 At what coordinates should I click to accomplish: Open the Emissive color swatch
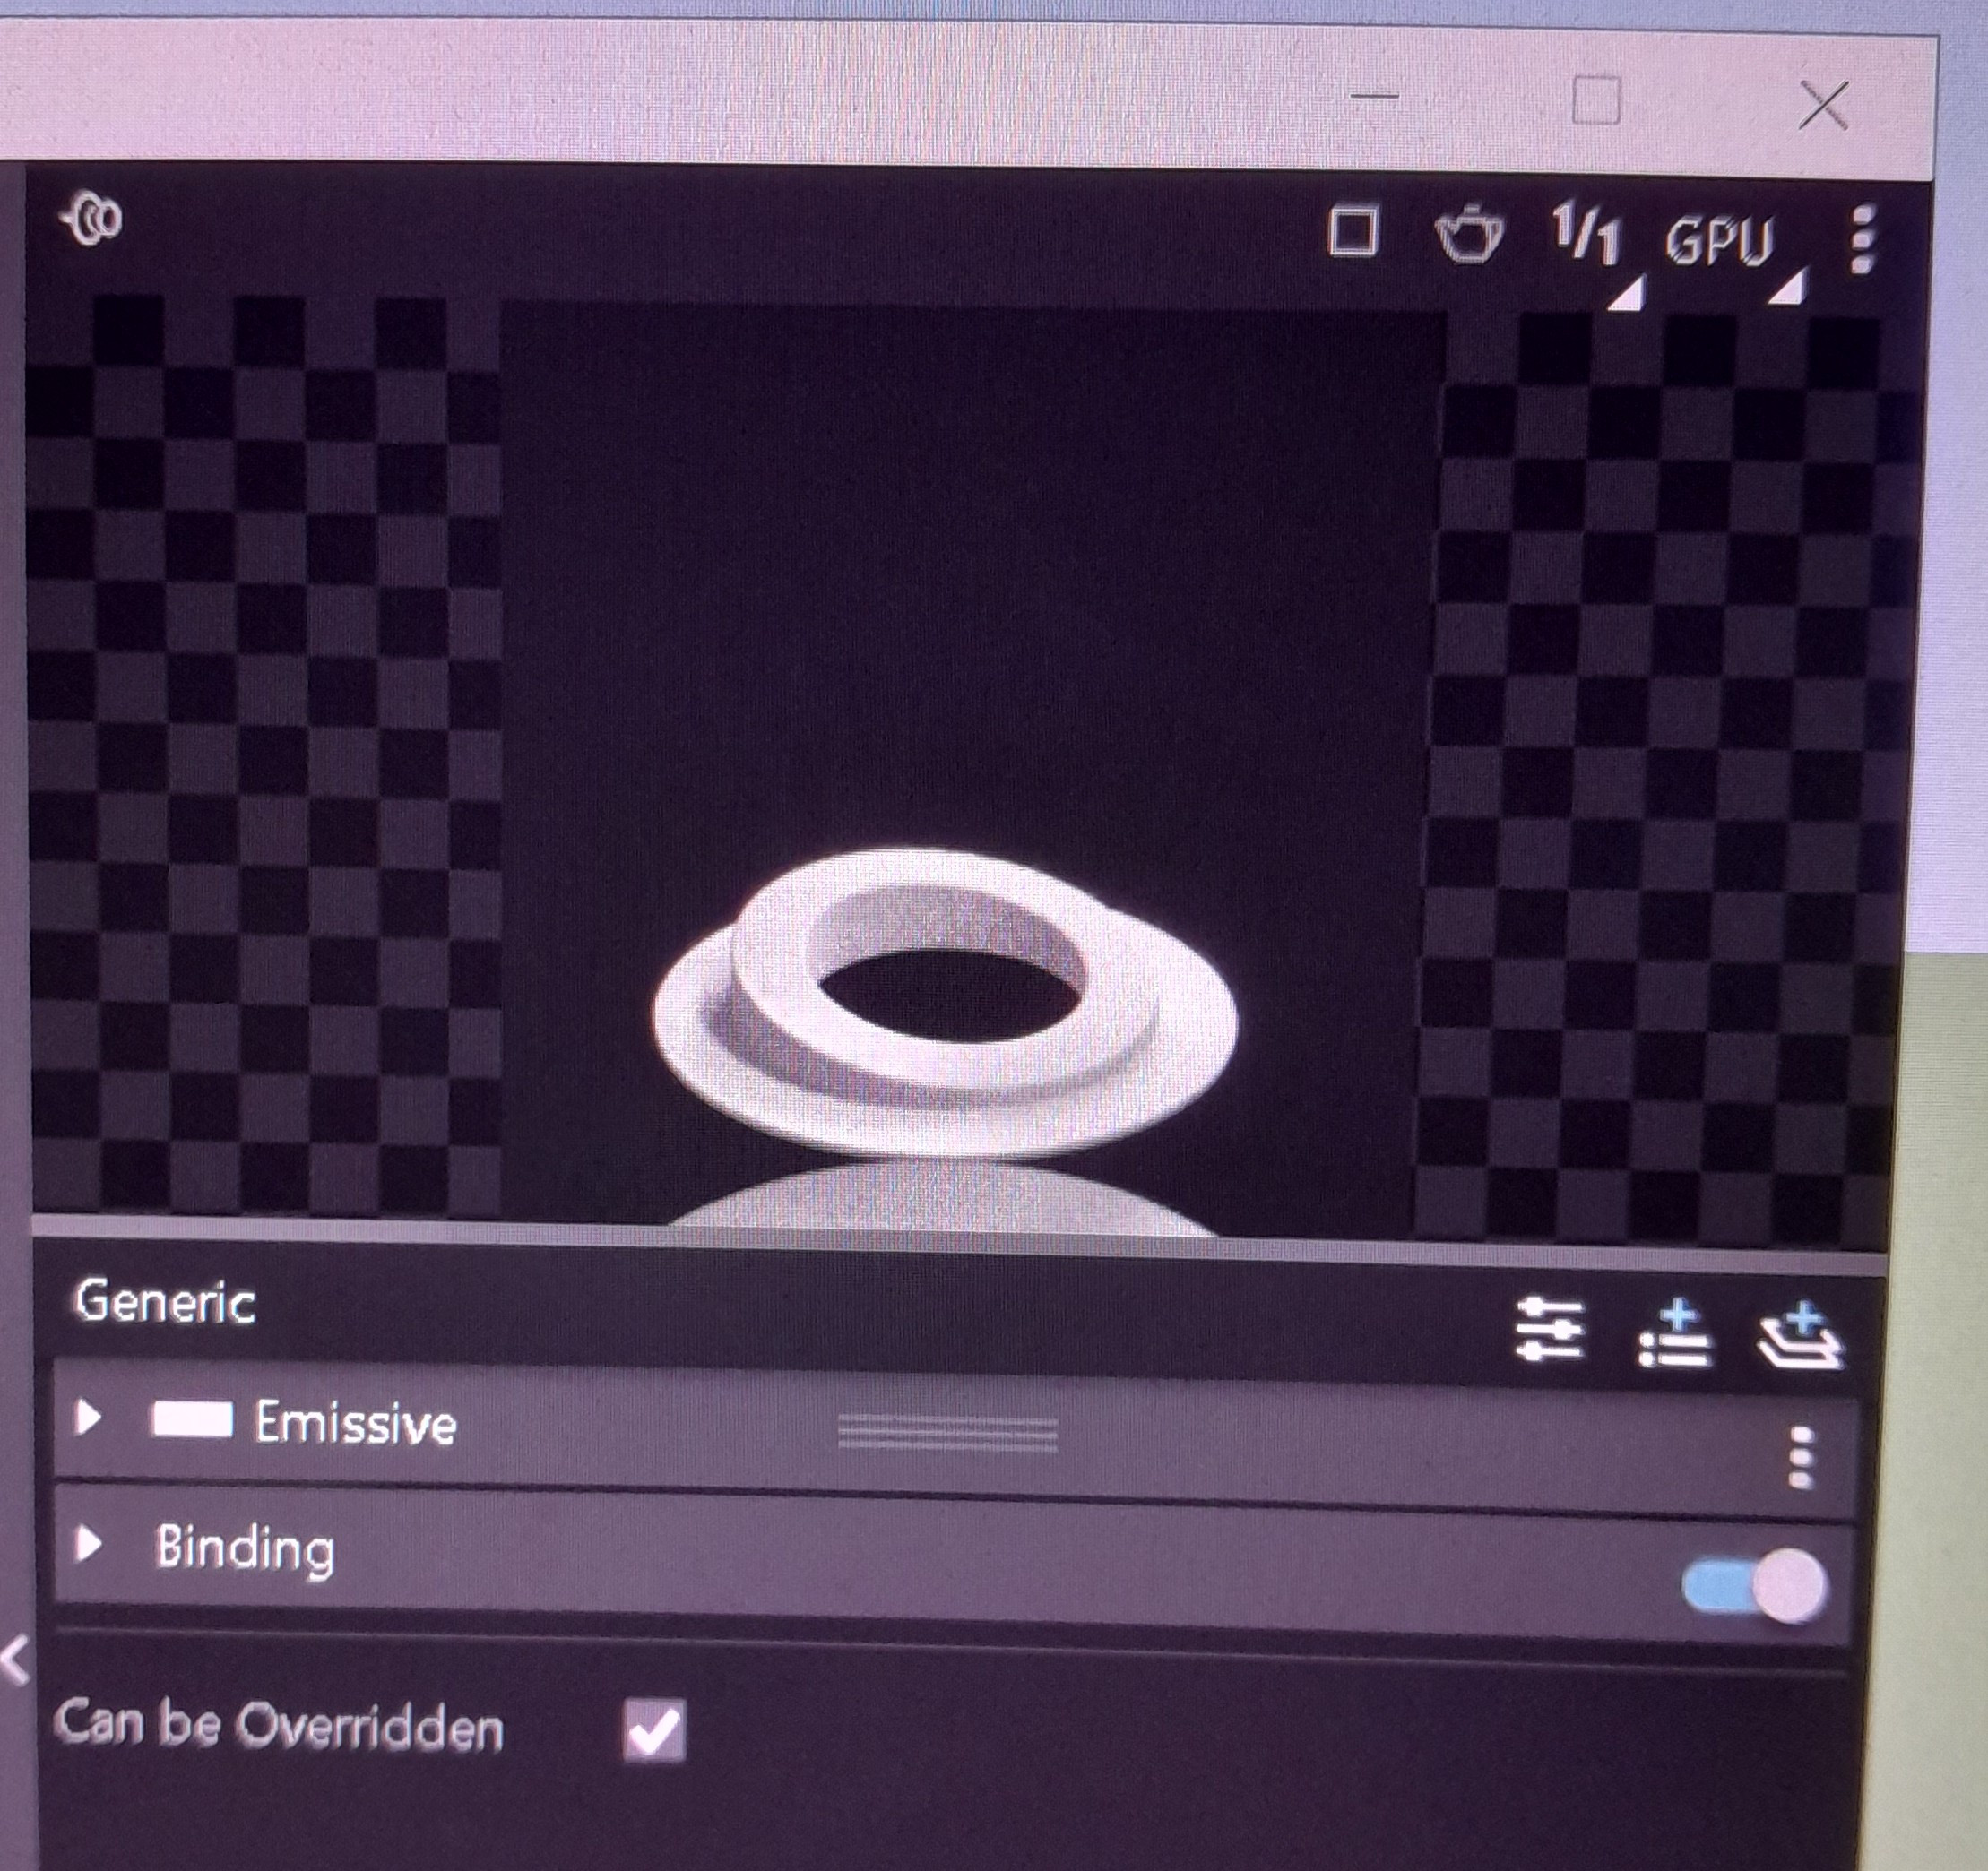click(x=192, y=1420)
